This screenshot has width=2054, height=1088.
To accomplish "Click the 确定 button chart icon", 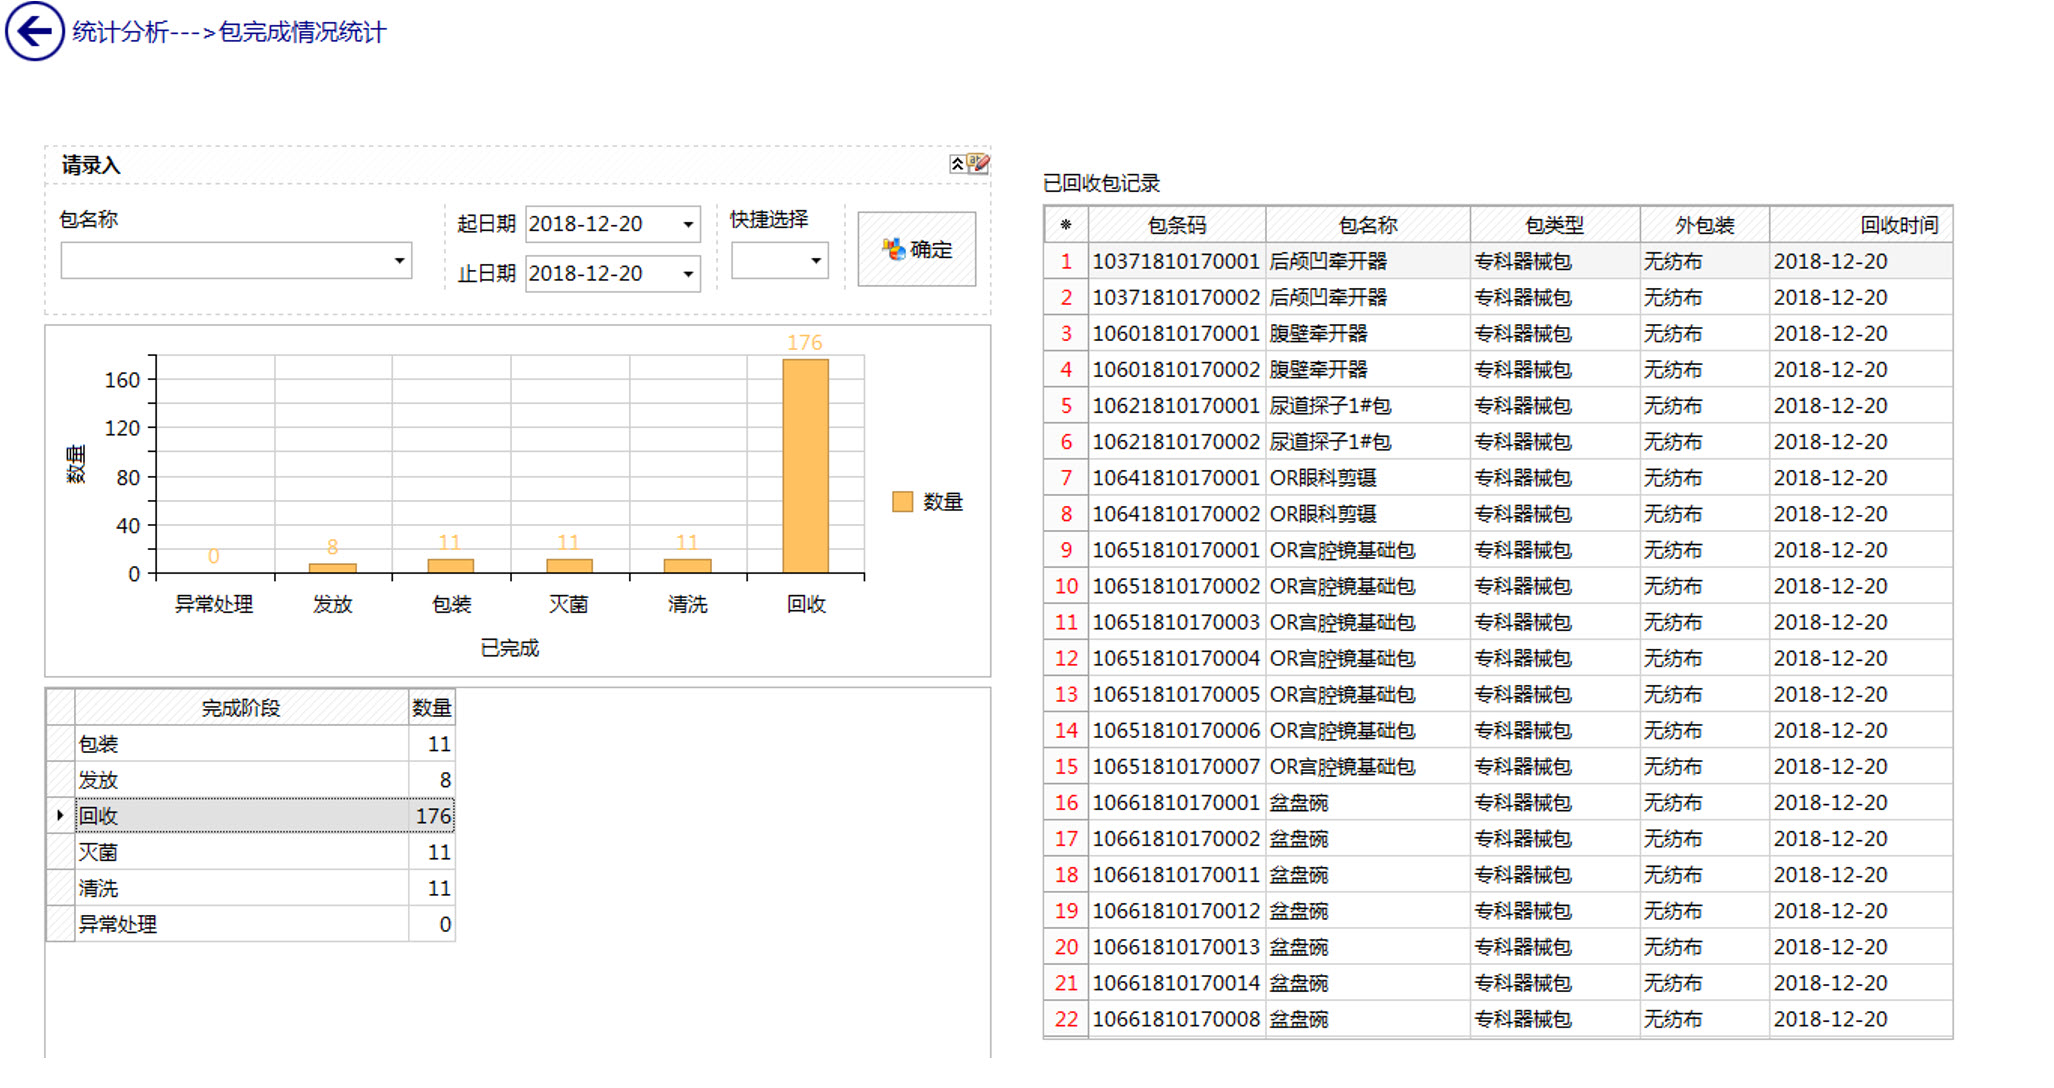I will point(893,249).
